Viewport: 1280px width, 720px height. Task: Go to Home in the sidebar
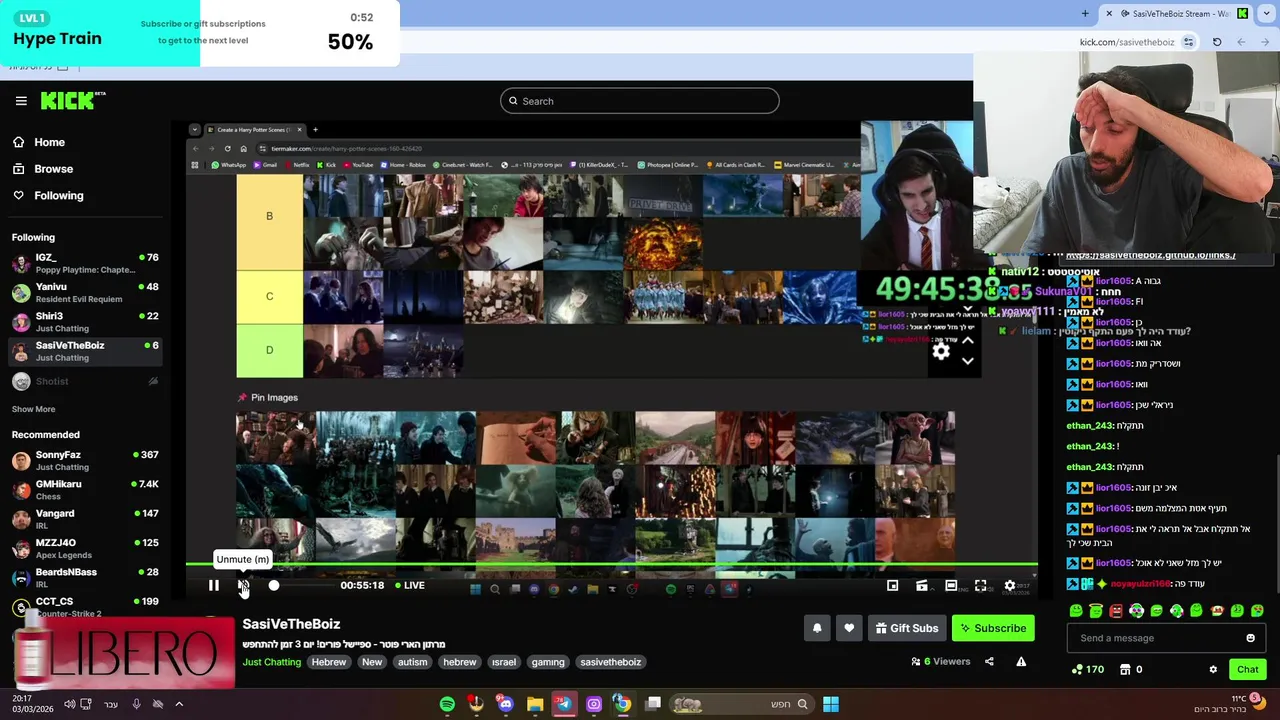click(49, 142)
